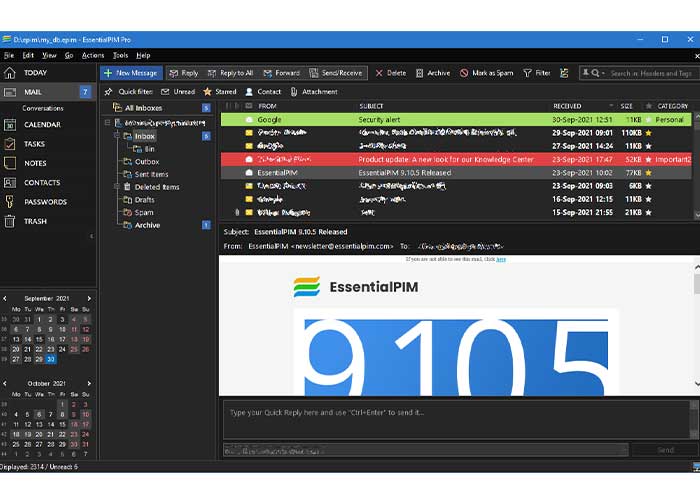
Task: Sort messages by the Size column
Action: (x=626, y=106)
